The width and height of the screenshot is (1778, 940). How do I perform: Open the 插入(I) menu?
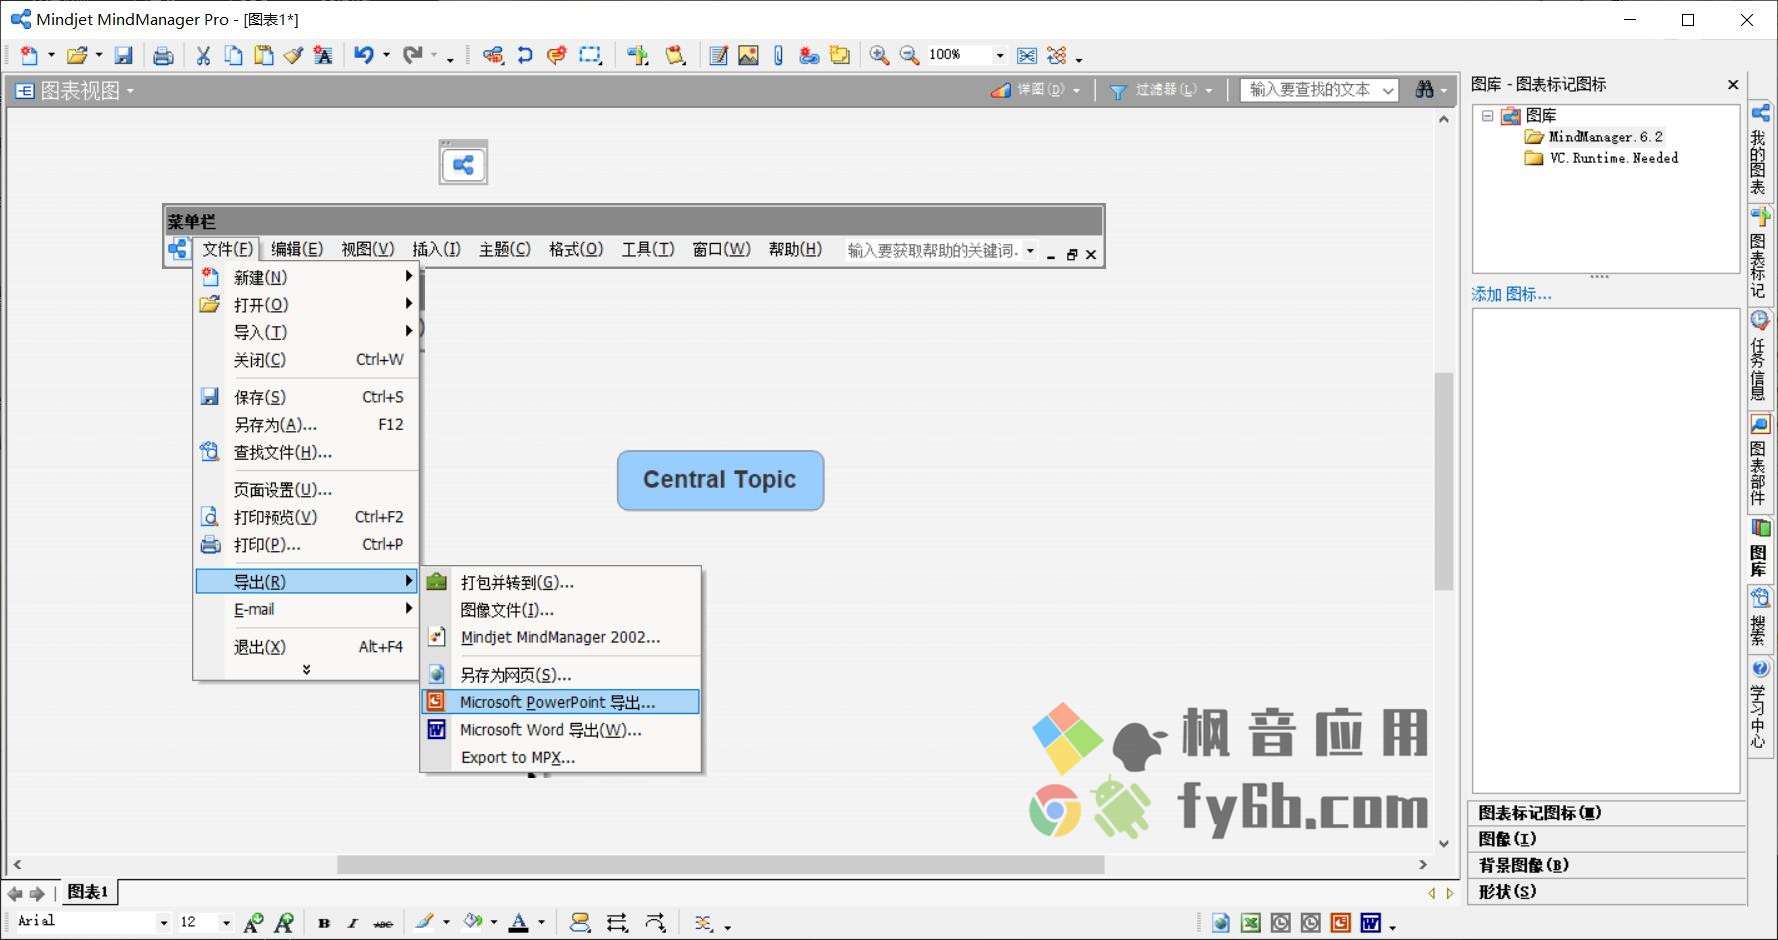click(437, 249)
